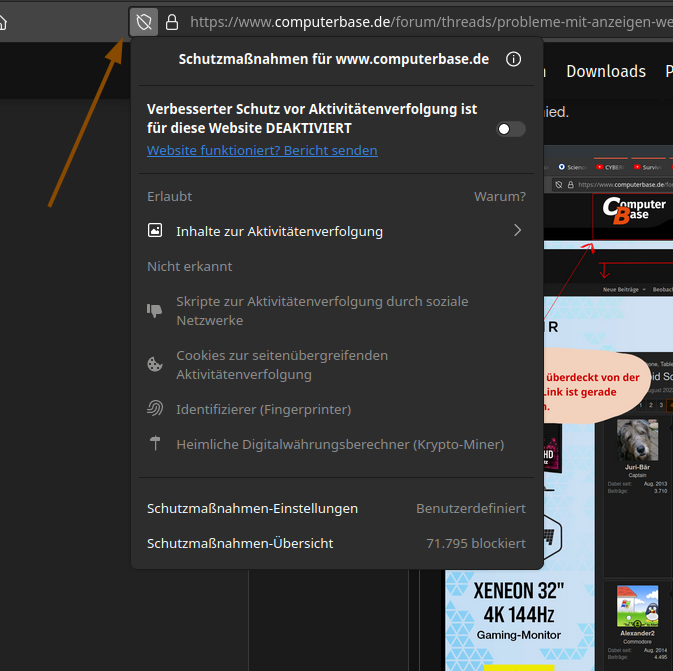This screenshot has width=673, height=671.
Task: Click 'Cookies zur seitenübergreifenden Aktivitätenverfolgung' text
Action: point(282,365)
